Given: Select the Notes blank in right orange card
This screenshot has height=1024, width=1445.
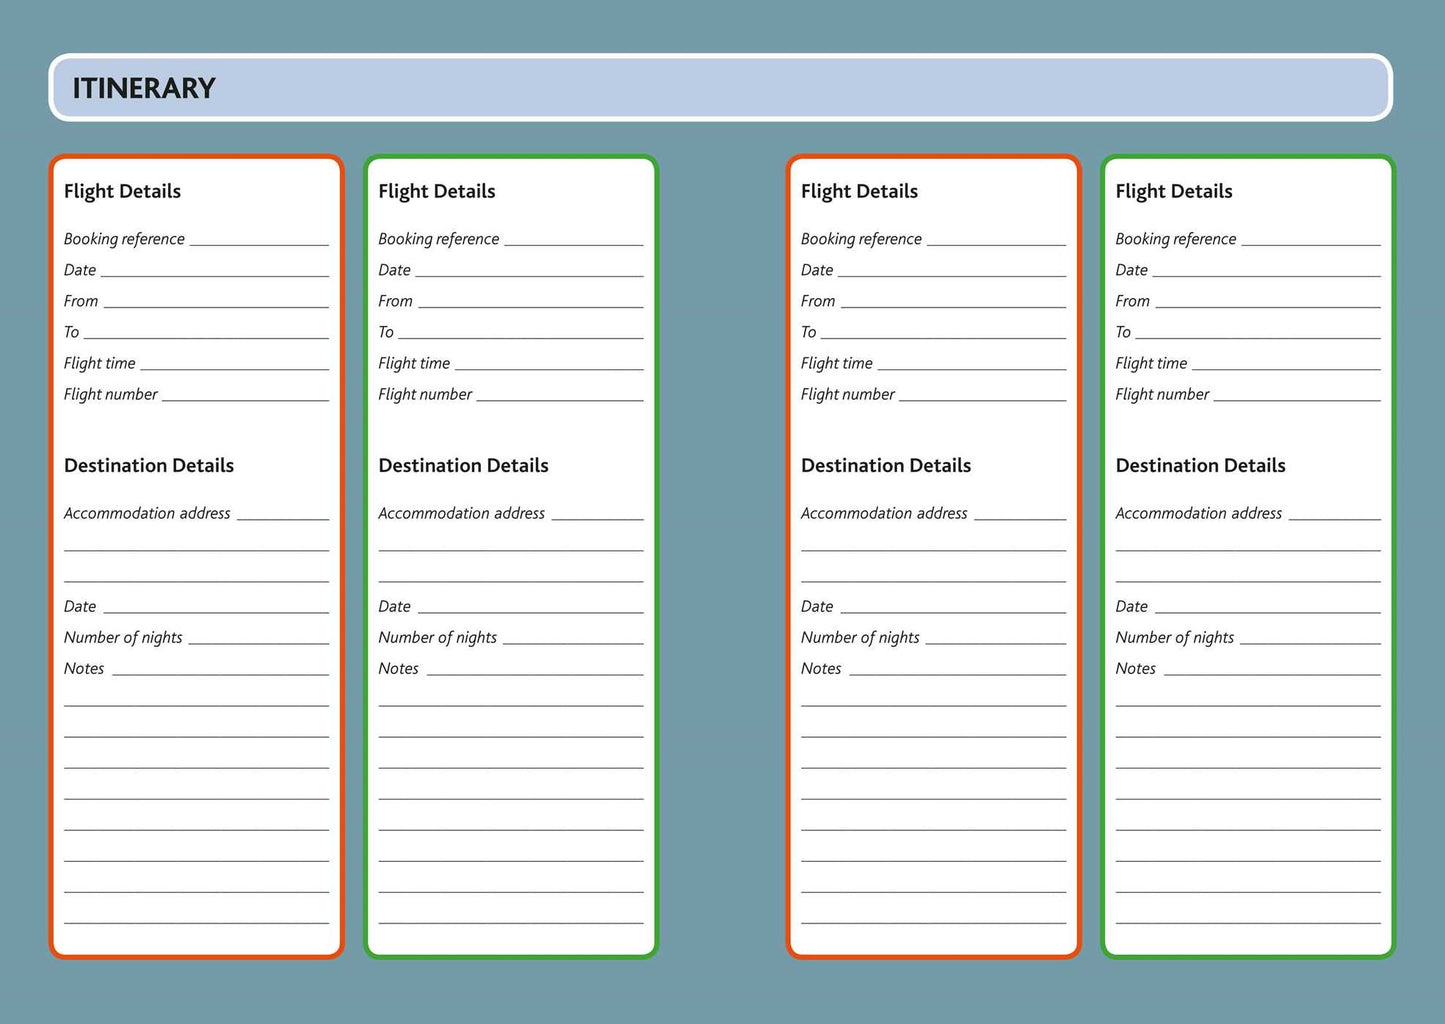Looking at the screenshot, I should click(x=959, y=669).
